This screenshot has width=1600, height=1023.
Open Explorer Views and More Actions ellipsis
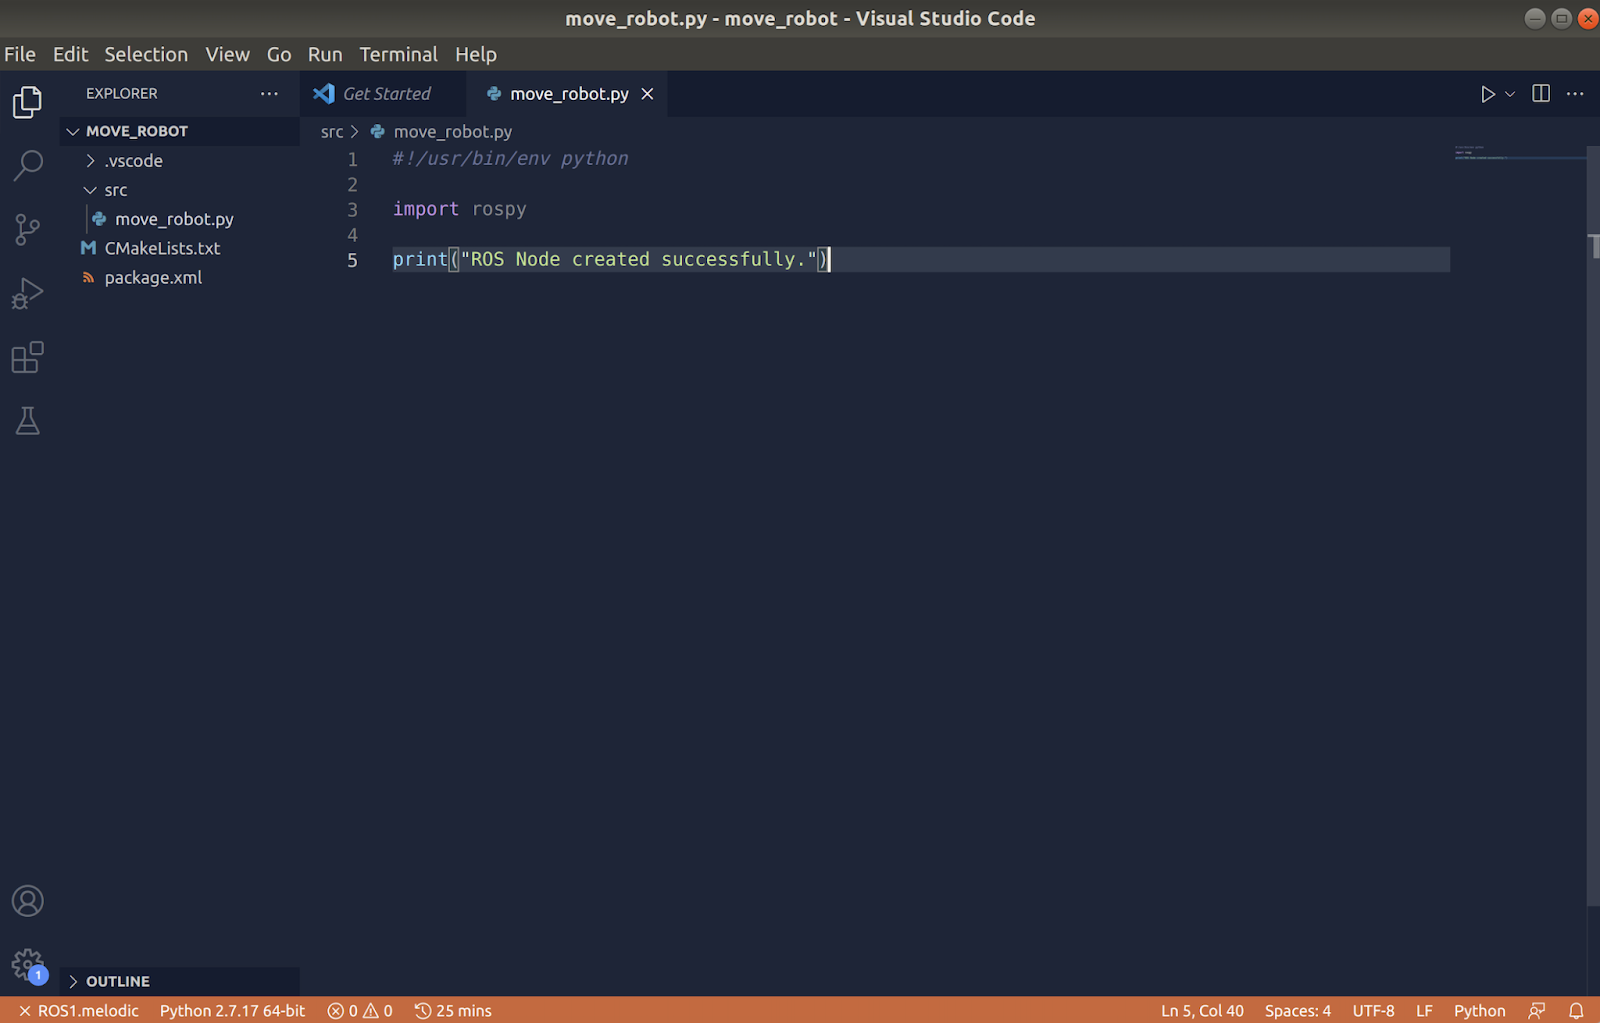pyautogui.click(x=269, y=93)
